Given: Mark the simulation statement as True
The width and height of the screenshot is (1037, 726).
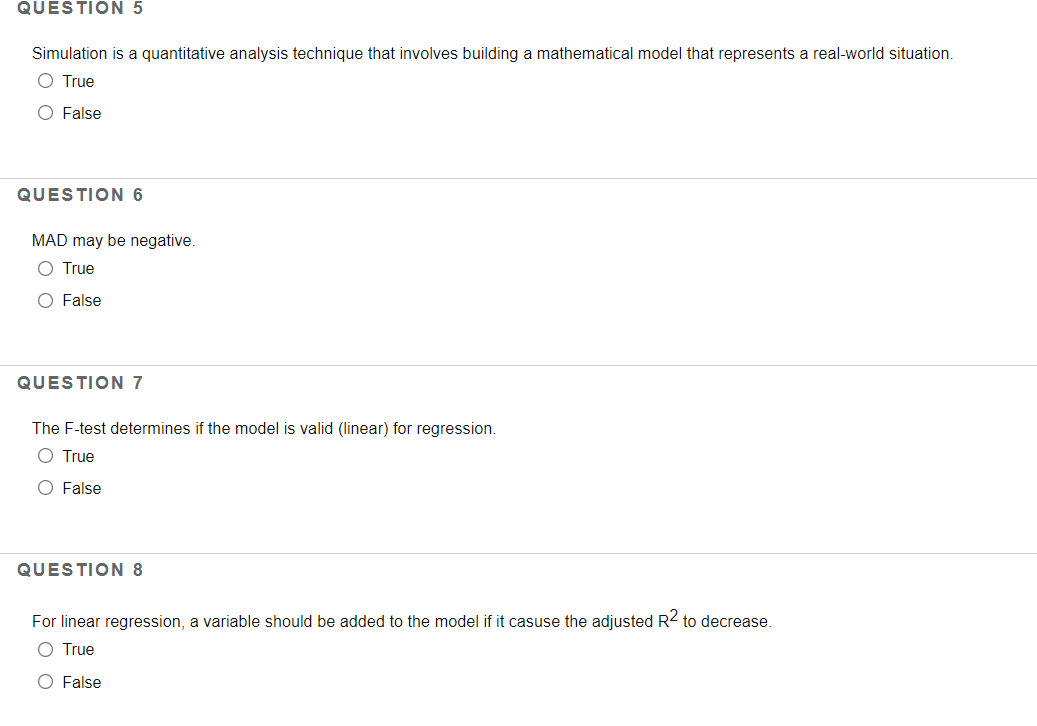Looking at the screenshot, I should pyautogui.click(x=45, y=80).
